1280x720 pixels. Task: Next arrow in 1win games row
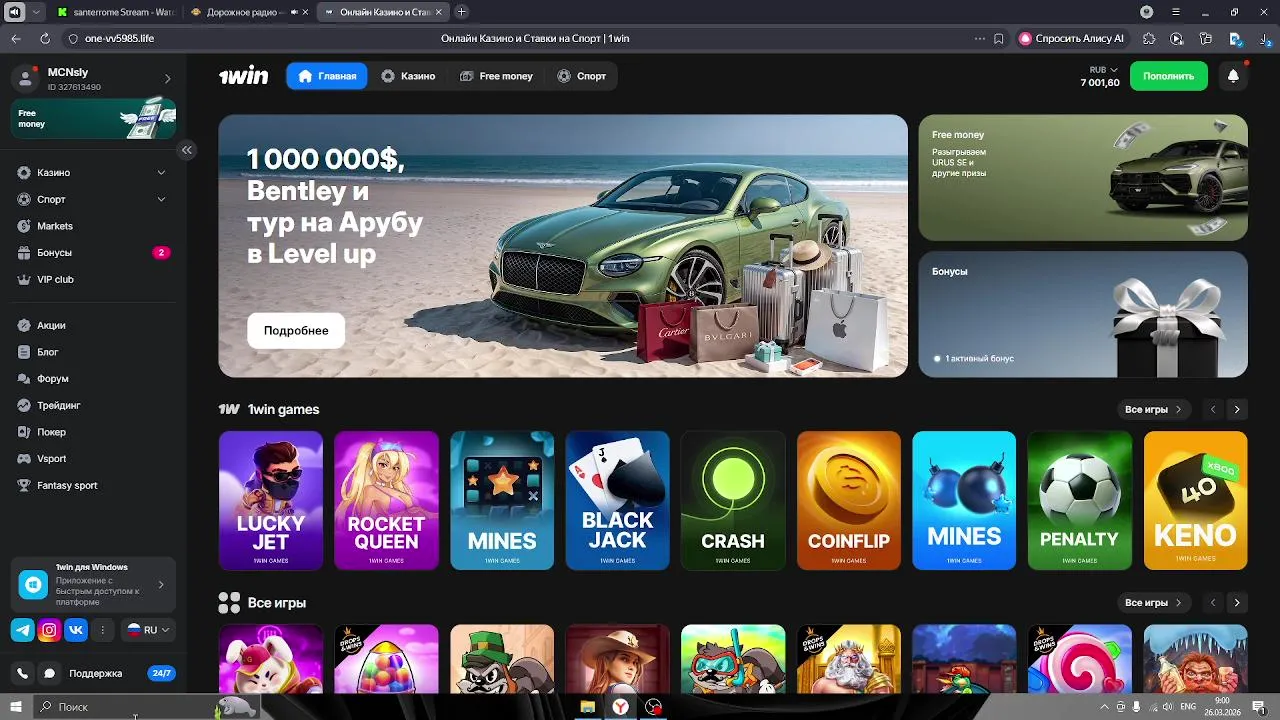(1237, 409)
